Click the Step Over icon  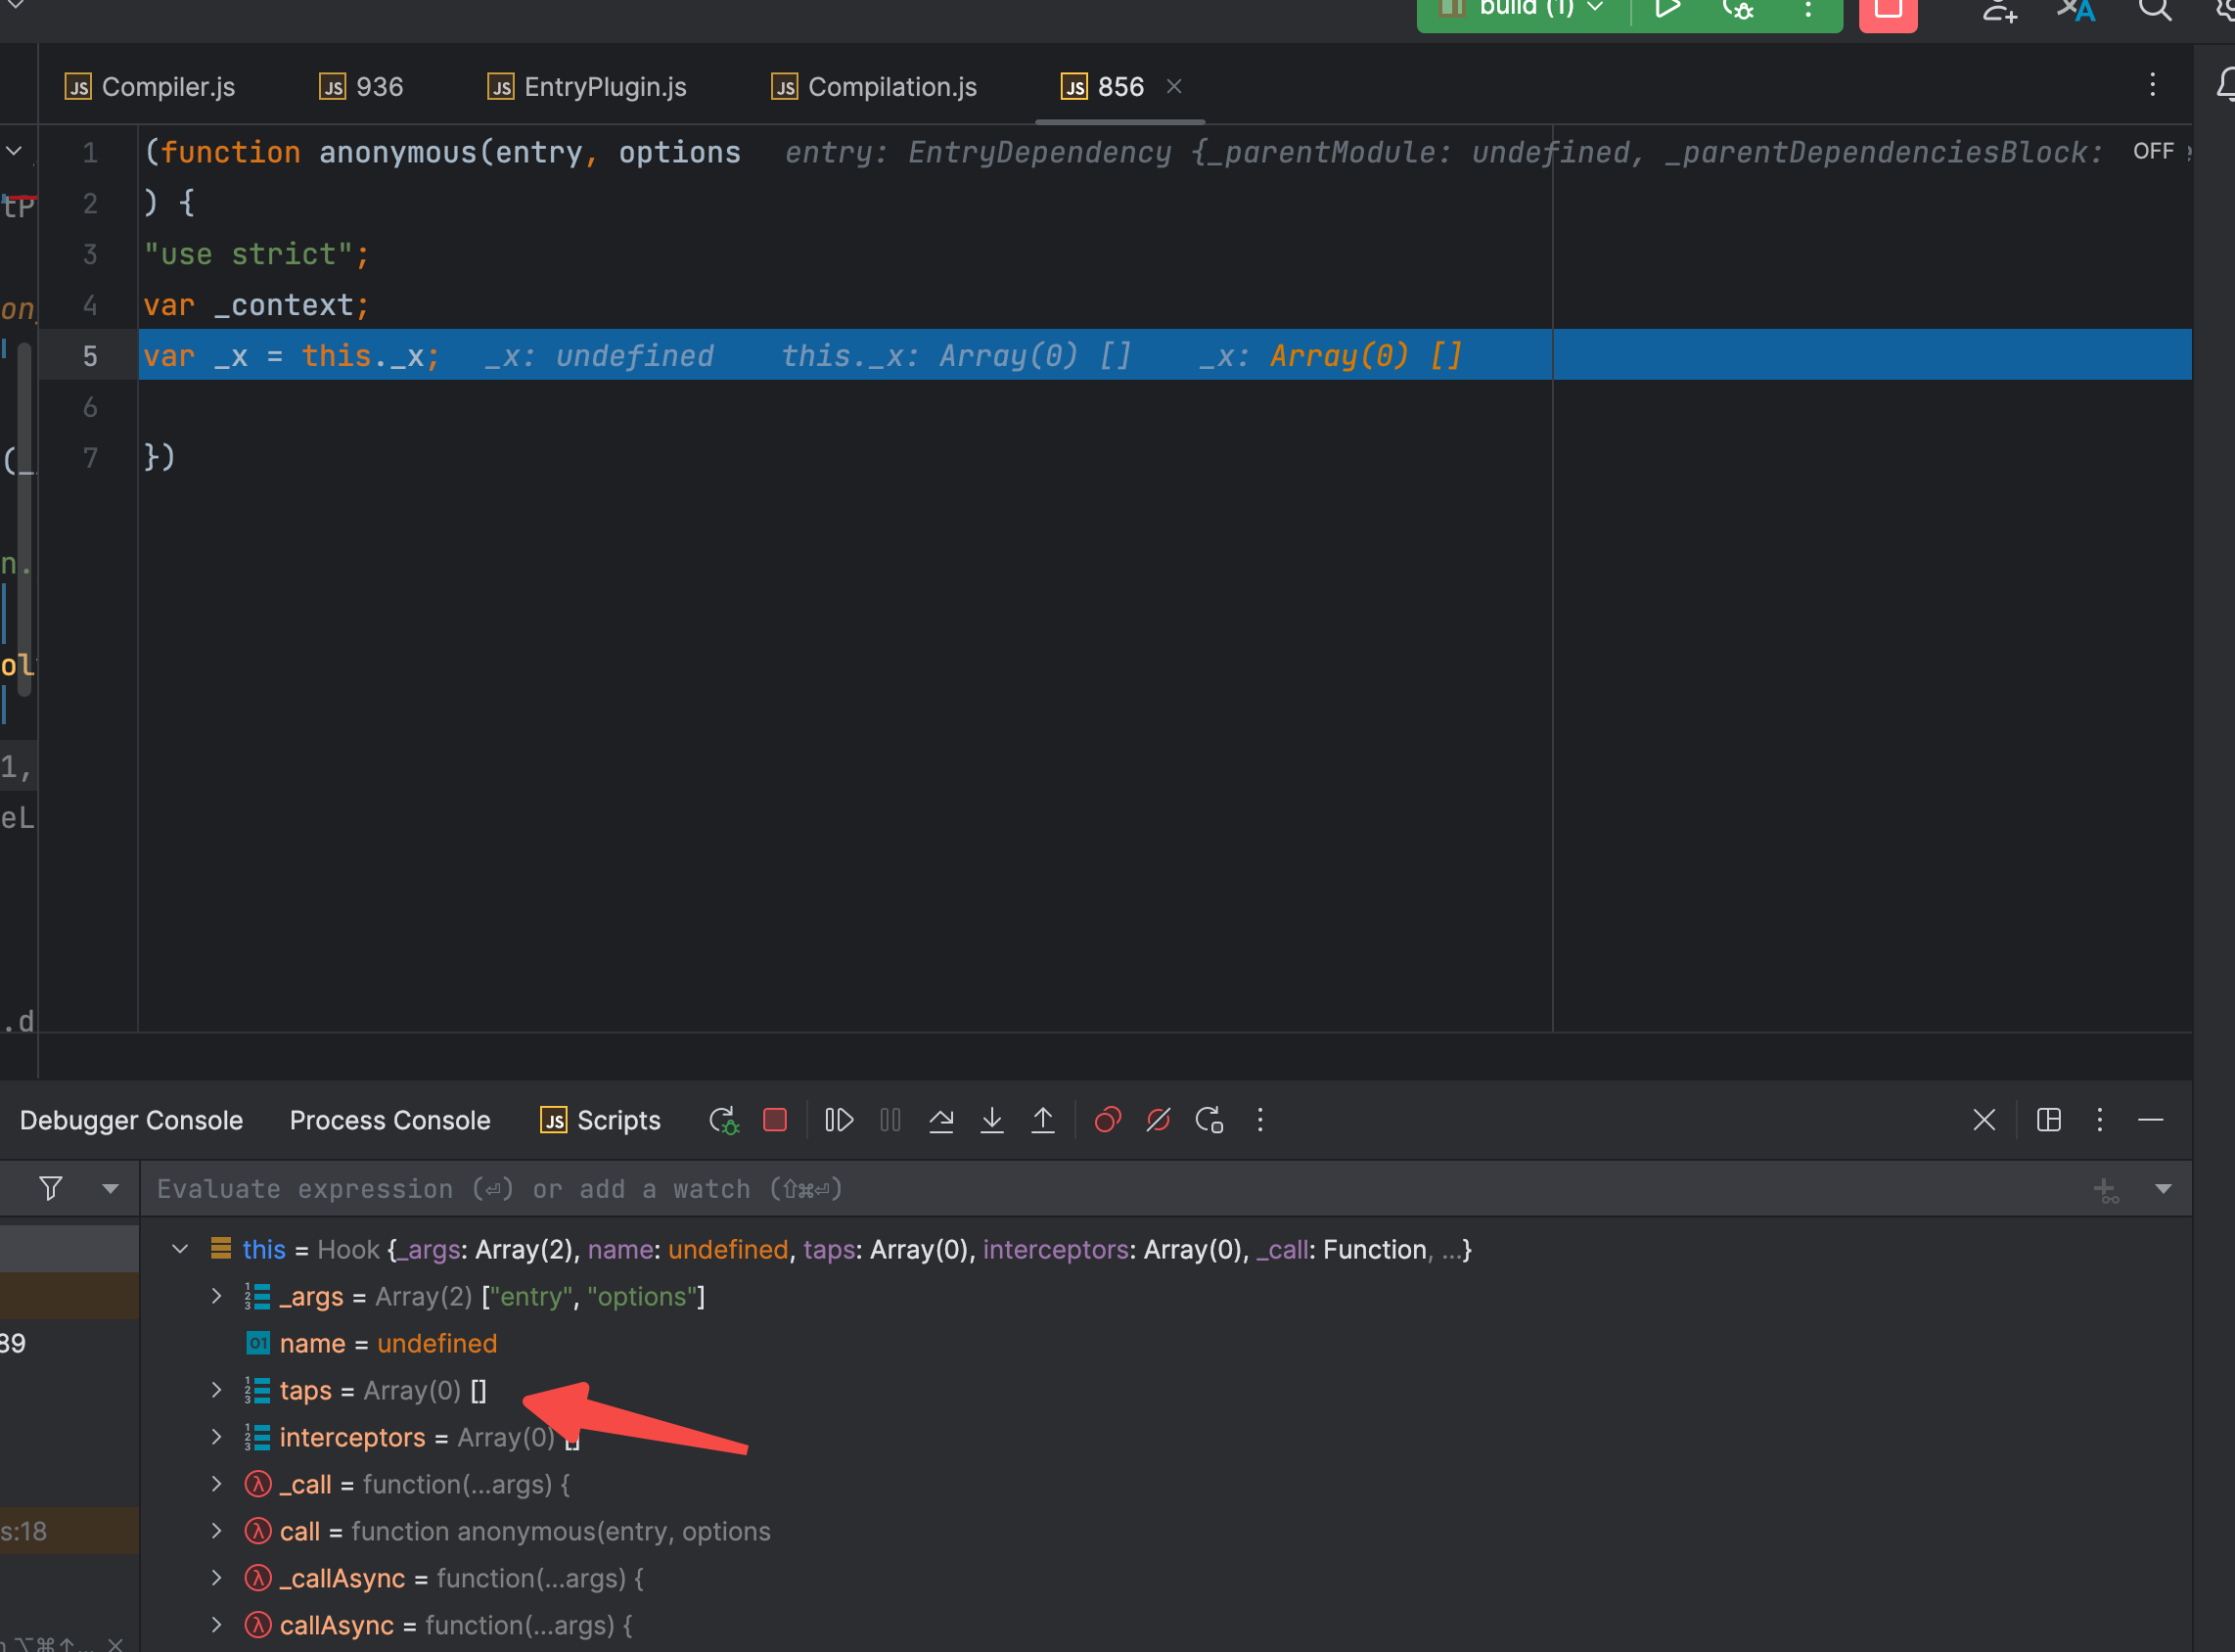941,1120
